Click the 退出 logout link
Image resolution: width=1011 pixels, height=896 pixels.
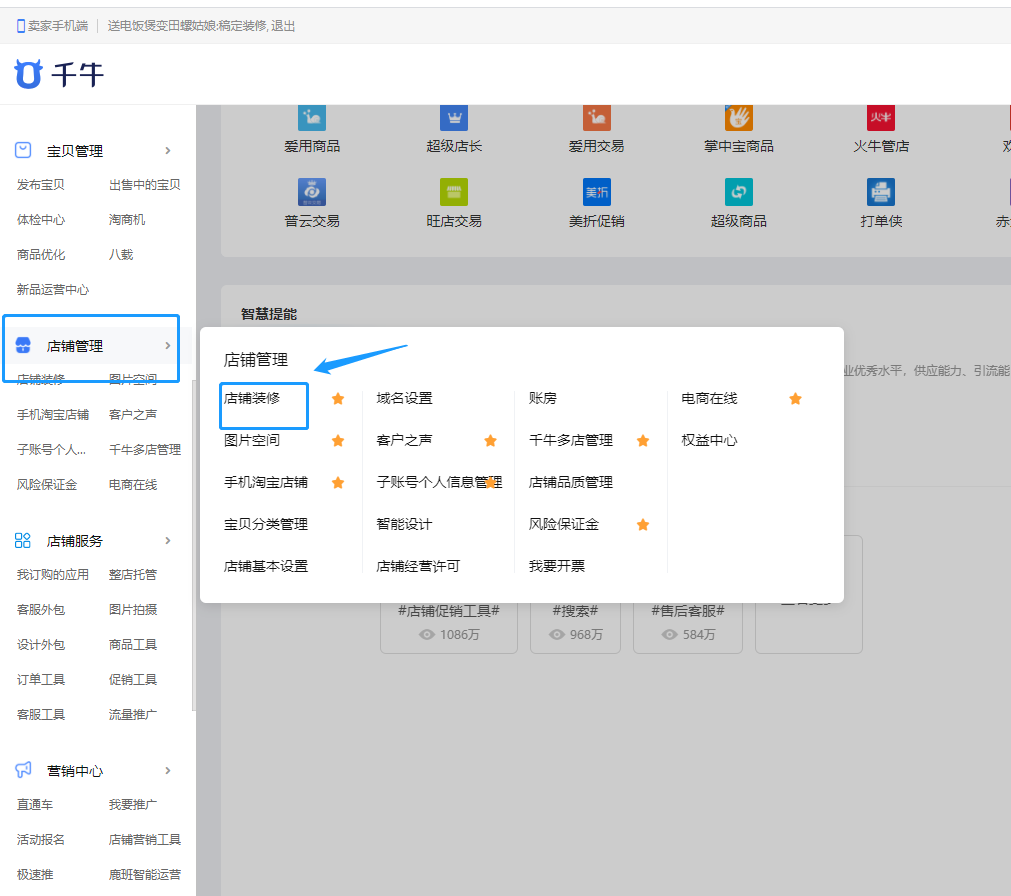(x=283, y=26)
